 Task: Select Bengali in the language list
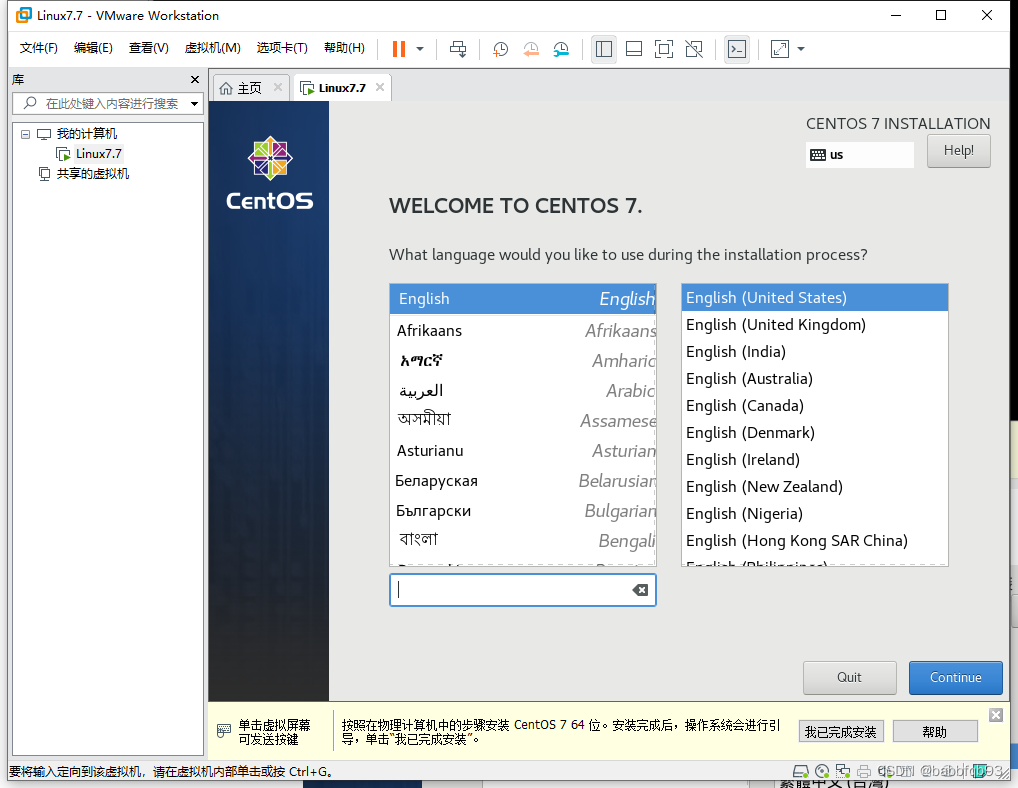tap(523, 540)
